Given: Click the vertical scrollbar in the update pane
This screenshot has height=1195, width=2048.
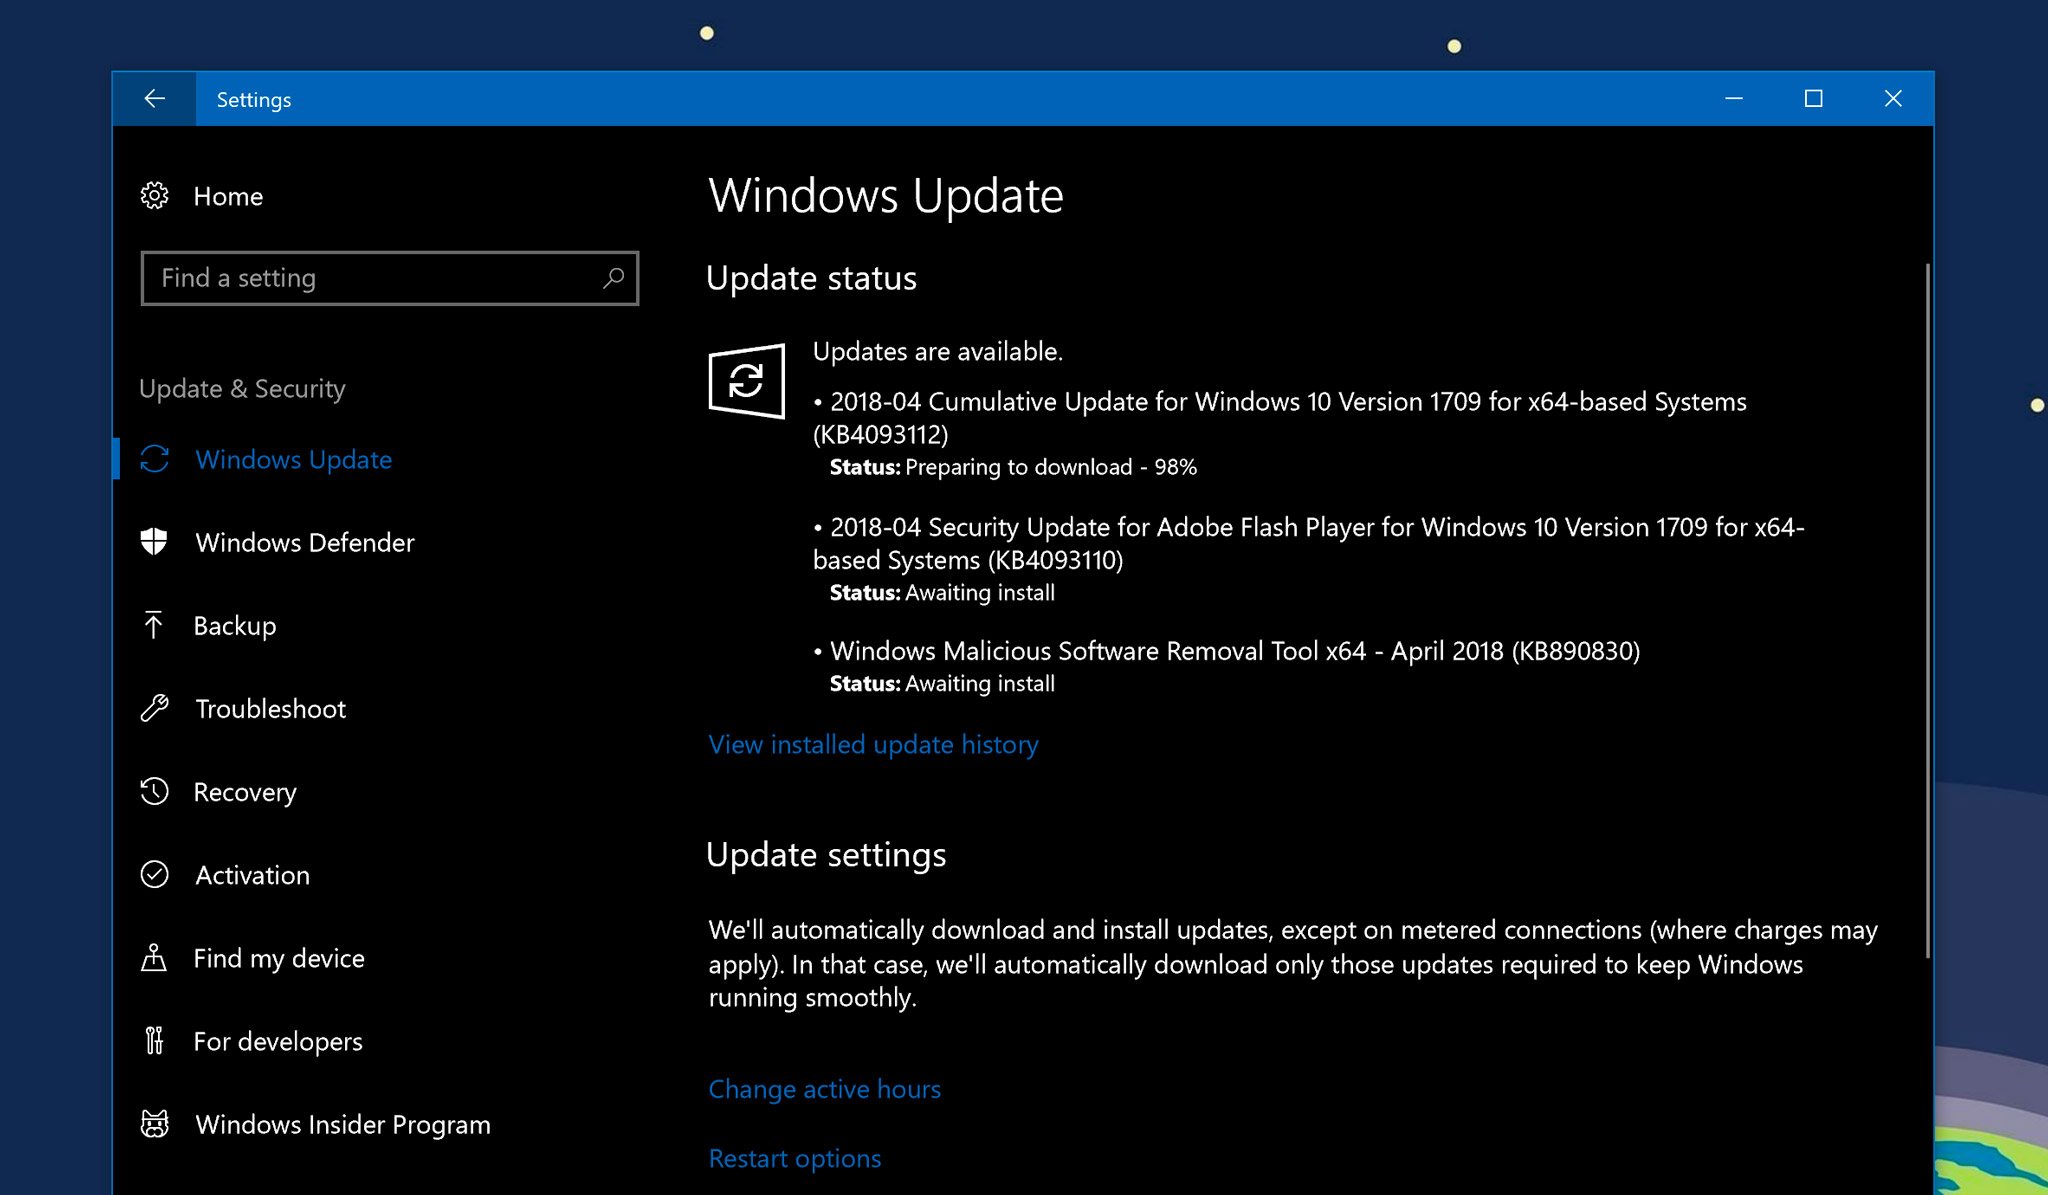Looking at the screenshot, I should point(1927,610).
